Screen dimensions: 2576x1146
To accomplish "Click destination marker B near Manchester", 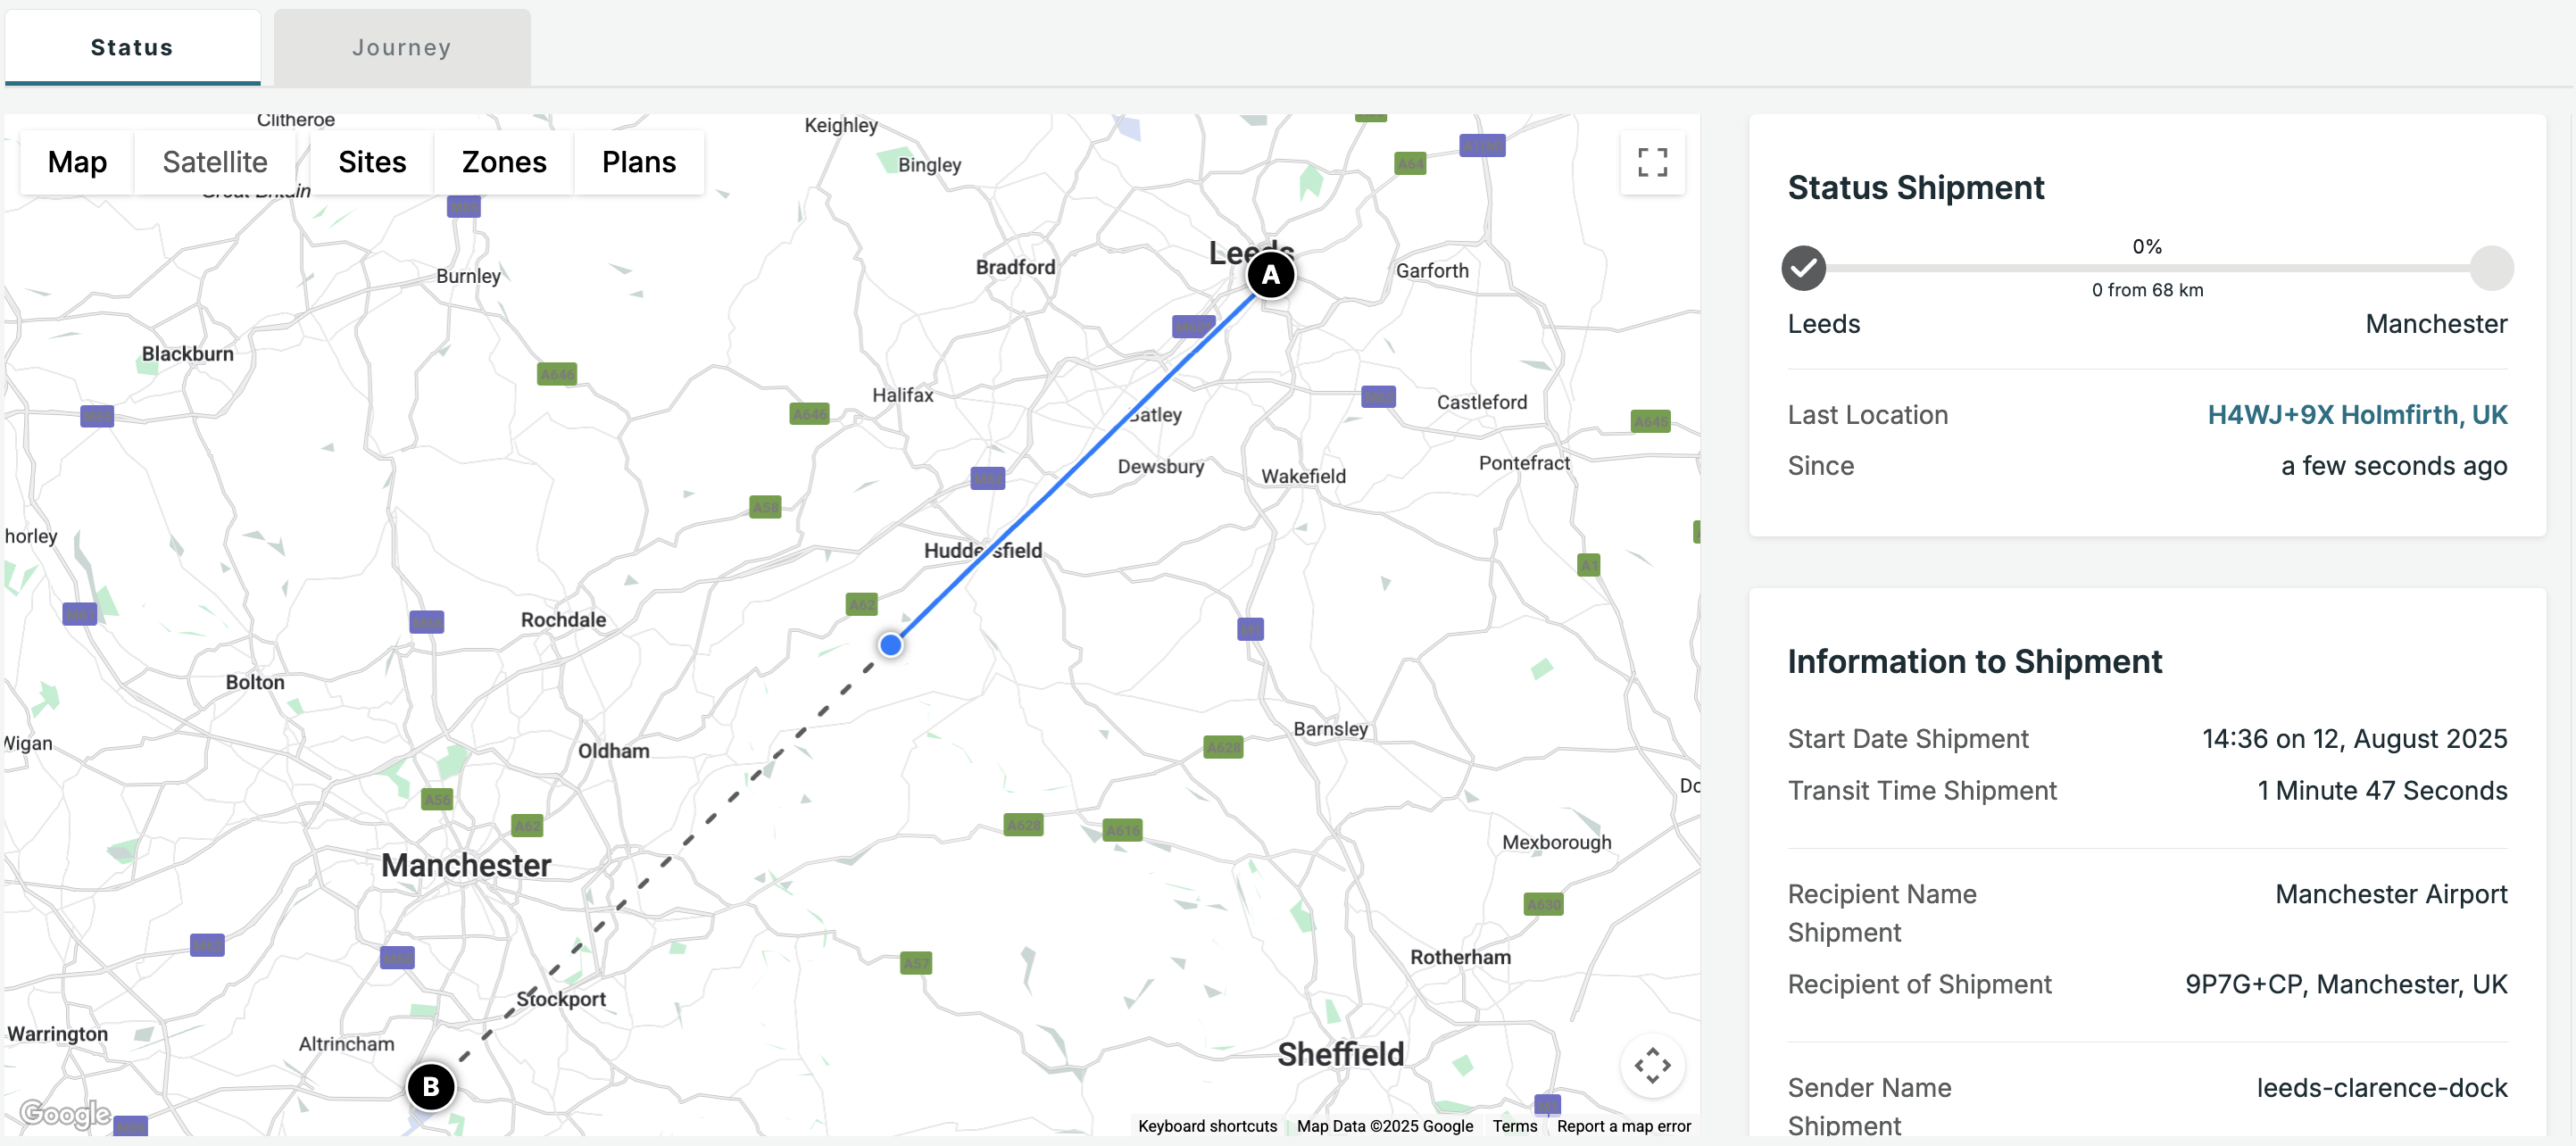I will coord(431,1086).
